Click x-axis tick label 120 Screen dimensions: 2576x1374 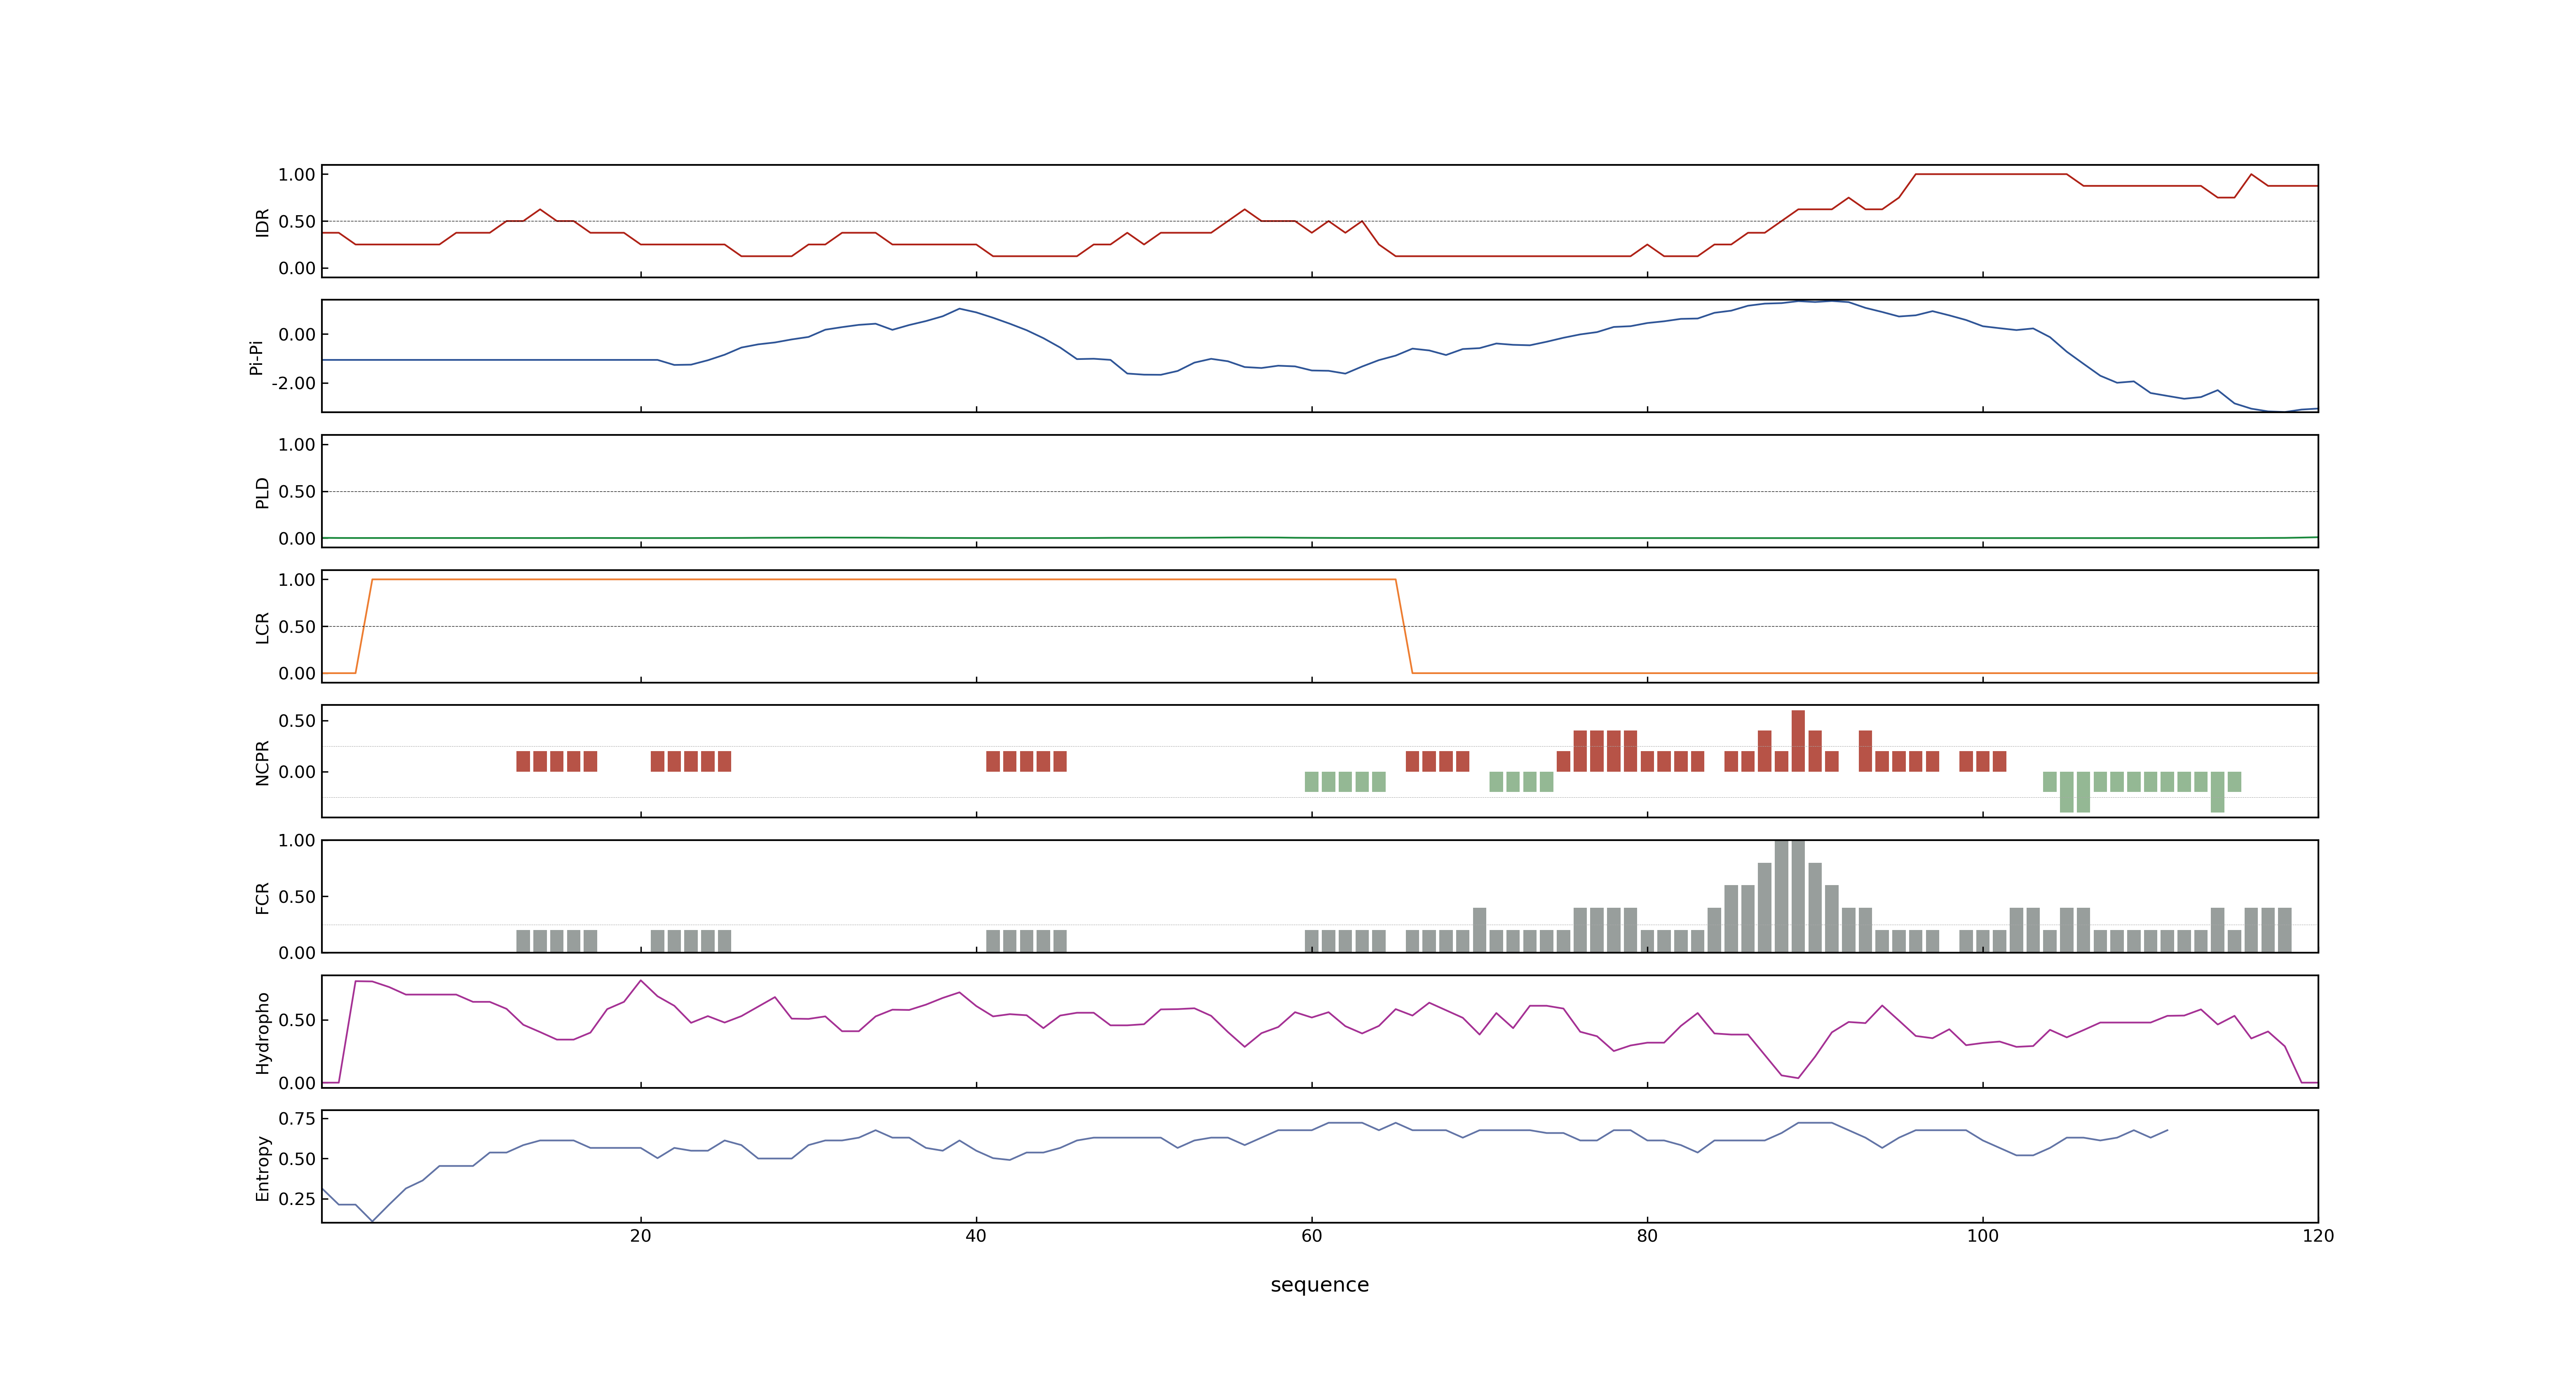[2318, 1236]
